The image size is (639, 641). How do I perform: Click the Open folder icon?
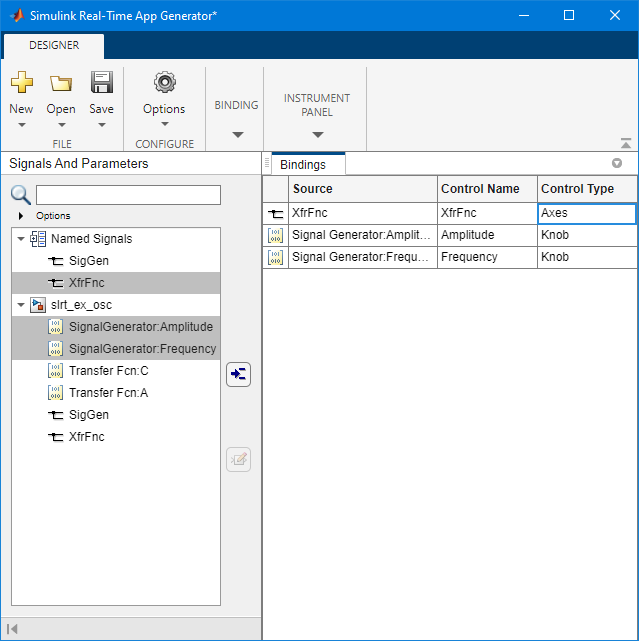point(61,83)
